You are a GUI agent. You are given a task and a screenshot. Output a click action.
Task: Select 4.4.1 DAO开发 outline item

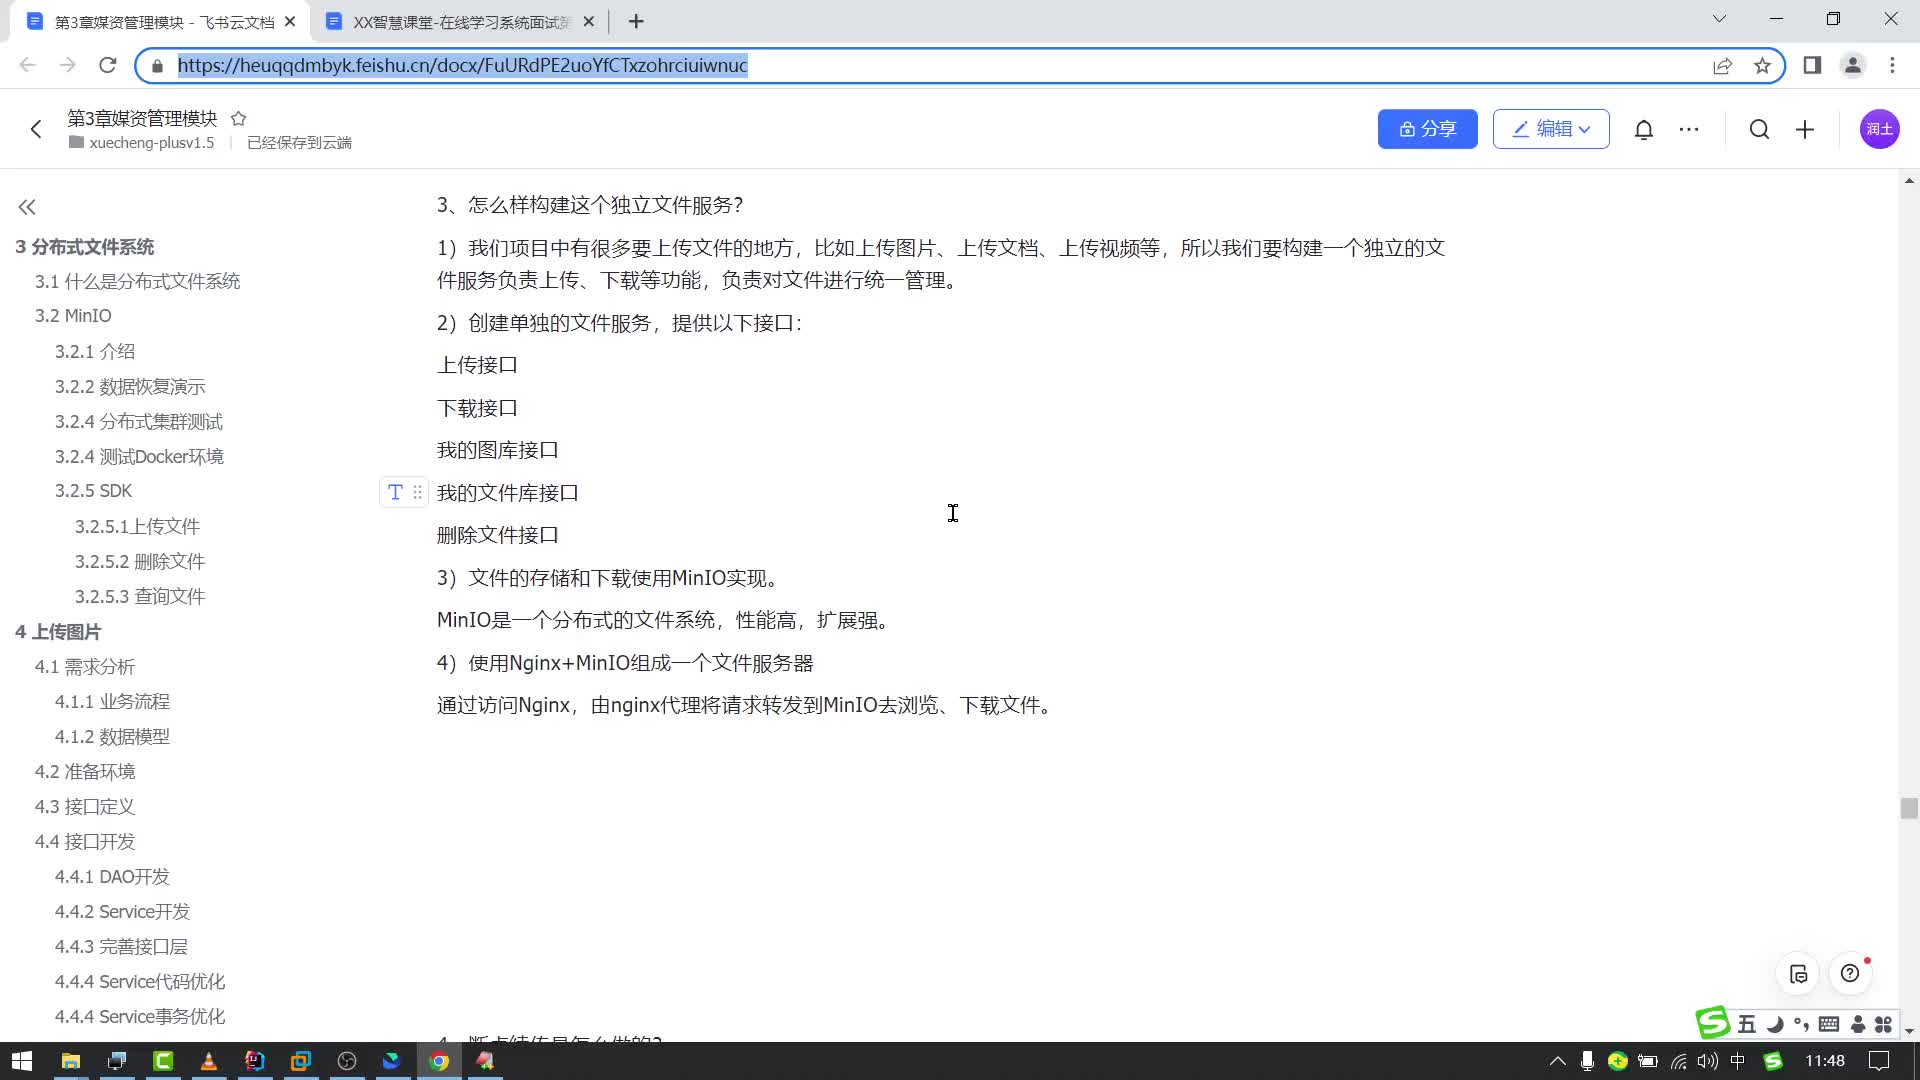click(112, 876)
